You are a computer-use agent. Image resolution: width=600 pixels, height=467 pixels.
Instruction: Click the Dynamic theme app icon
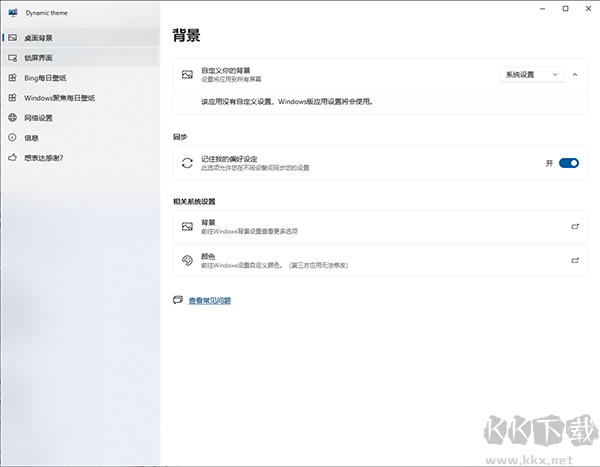(13, 13)
